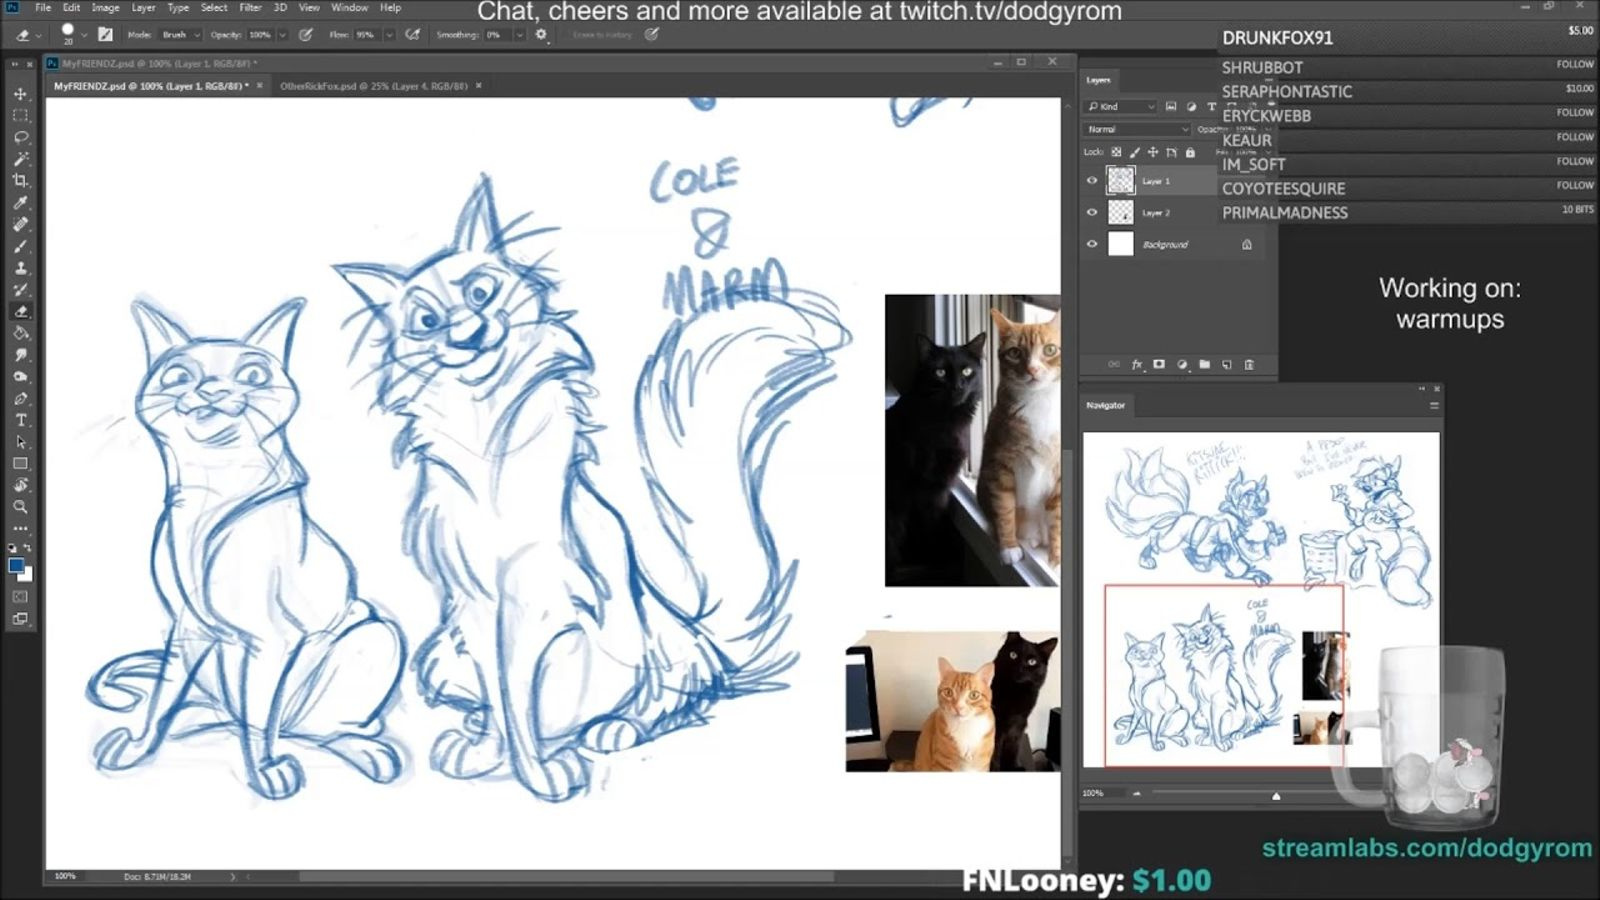The width and height of the screenshot is (1600, 900).
Task: Switch to the OtherRickFox.psd tab
Action: click(373, 86)
